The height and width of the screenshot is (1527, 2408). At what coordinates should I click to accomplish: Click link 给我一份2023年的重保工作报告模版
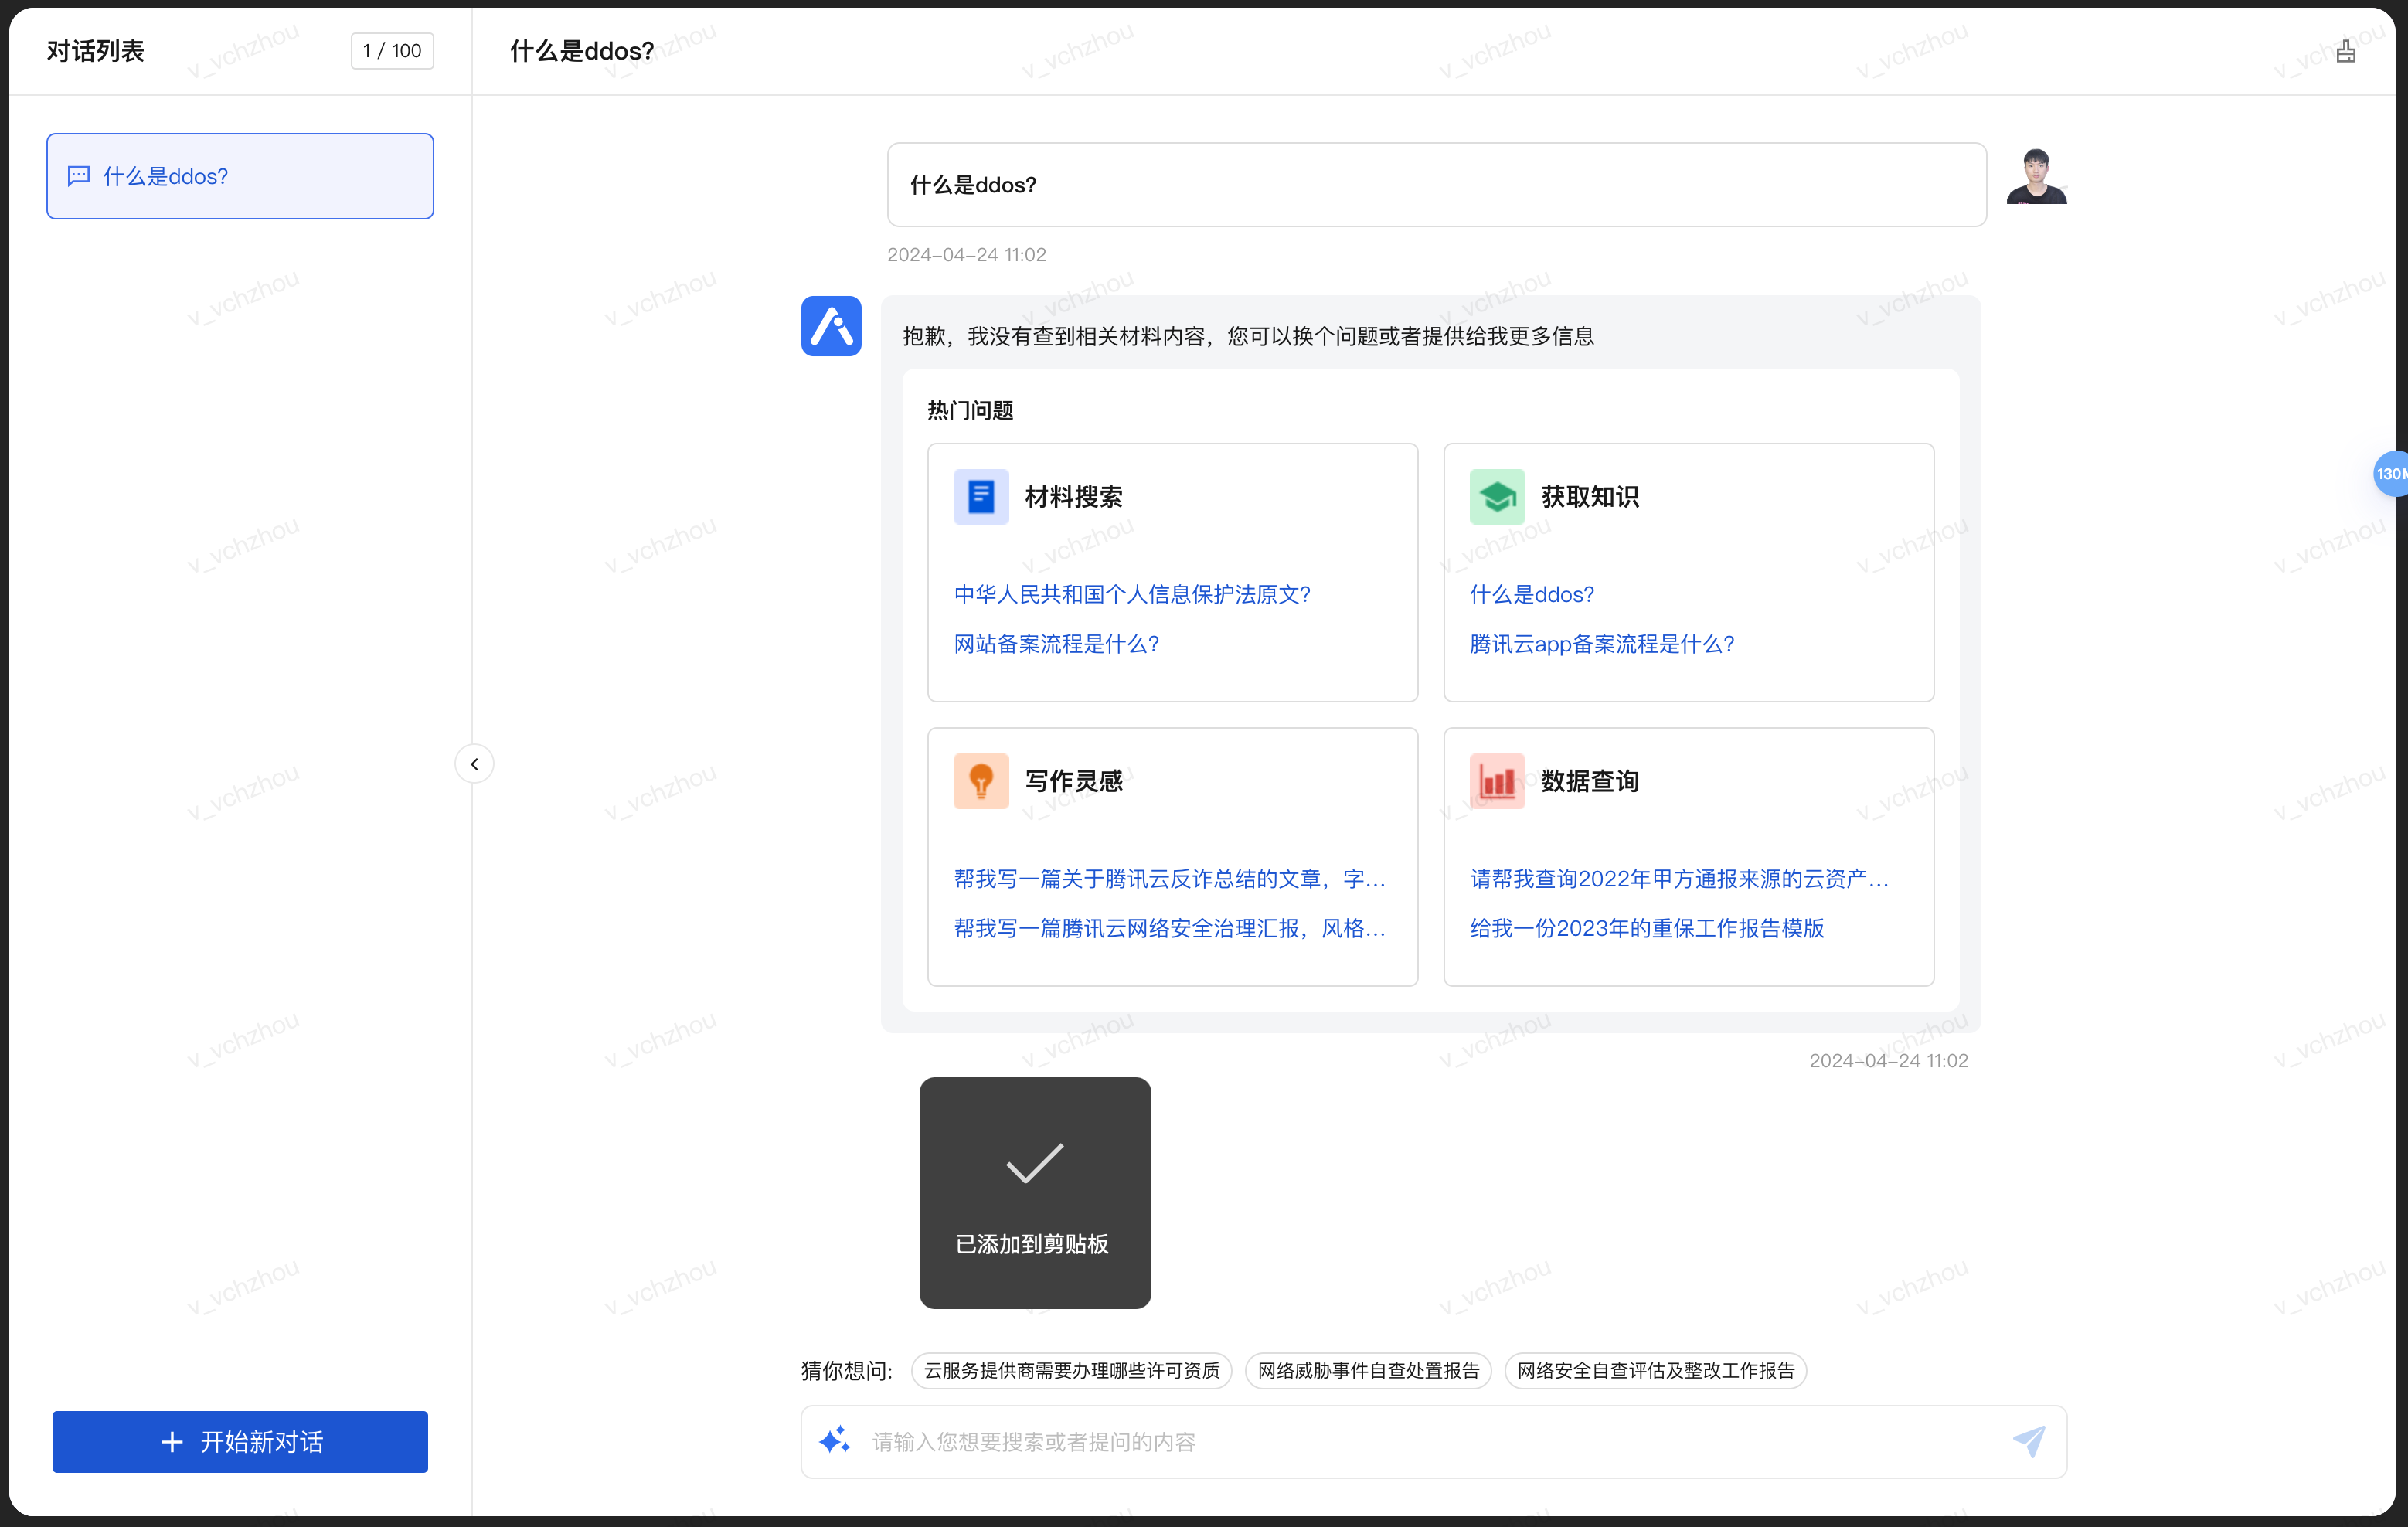1647,928
